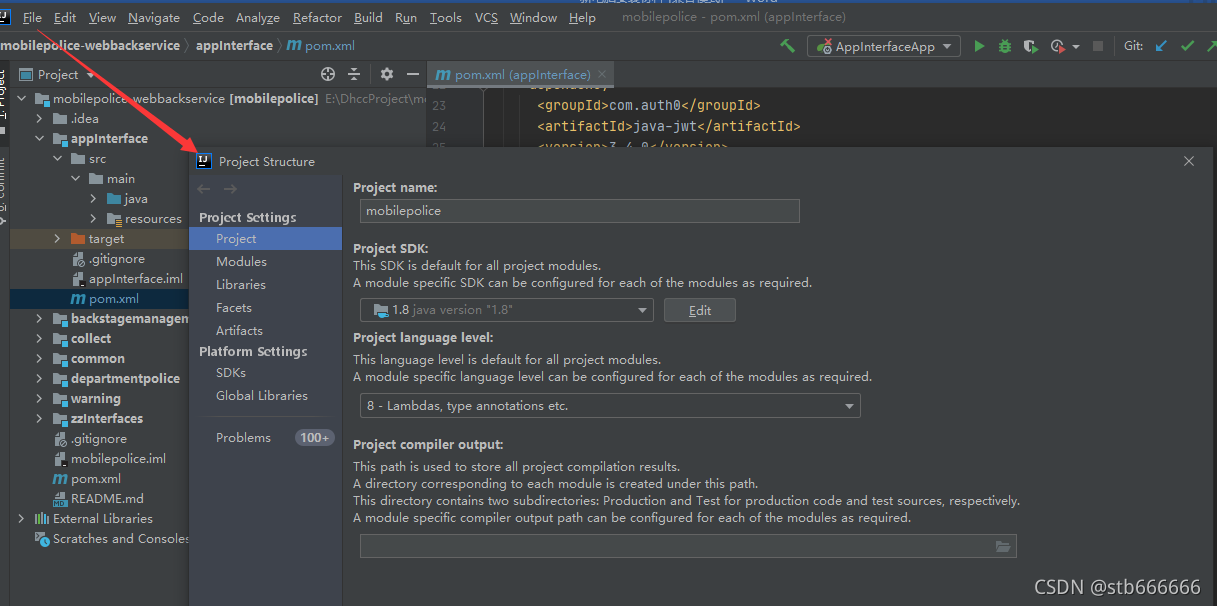Open Problems section with 100+ badge
The width and height of the screenshot is (1217, 606).
265,438
